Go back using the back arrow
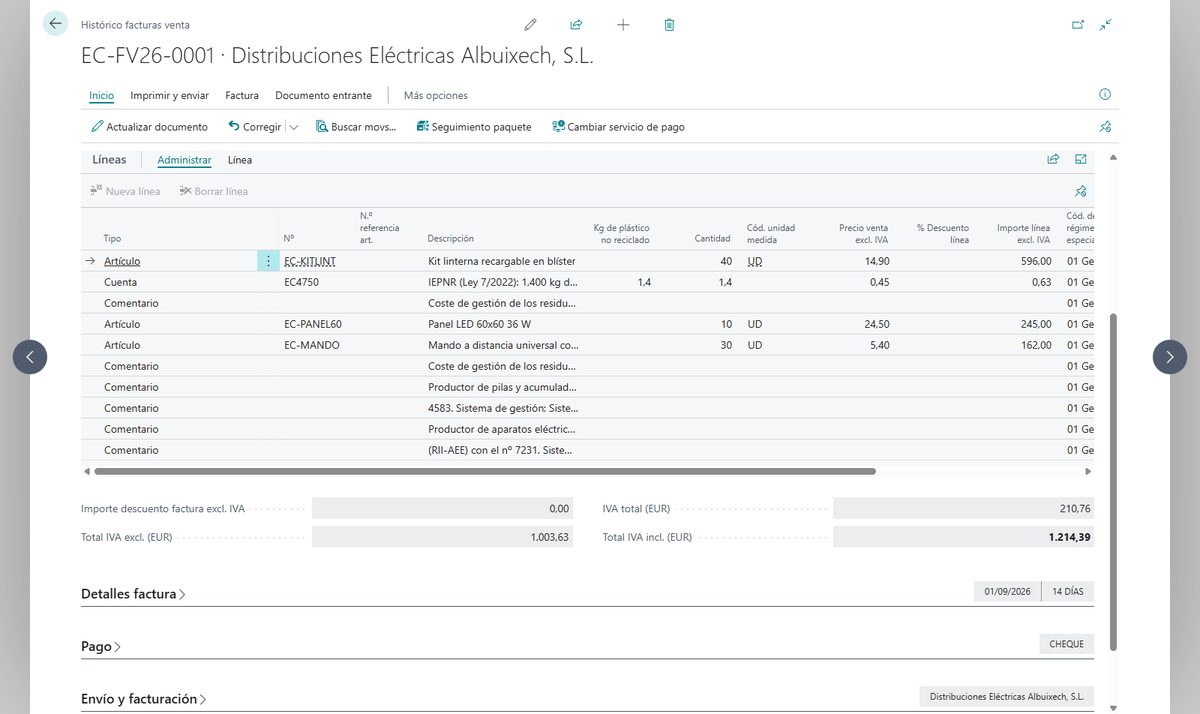This screenshot has height=714, width=1200. (x=55, y=24)
